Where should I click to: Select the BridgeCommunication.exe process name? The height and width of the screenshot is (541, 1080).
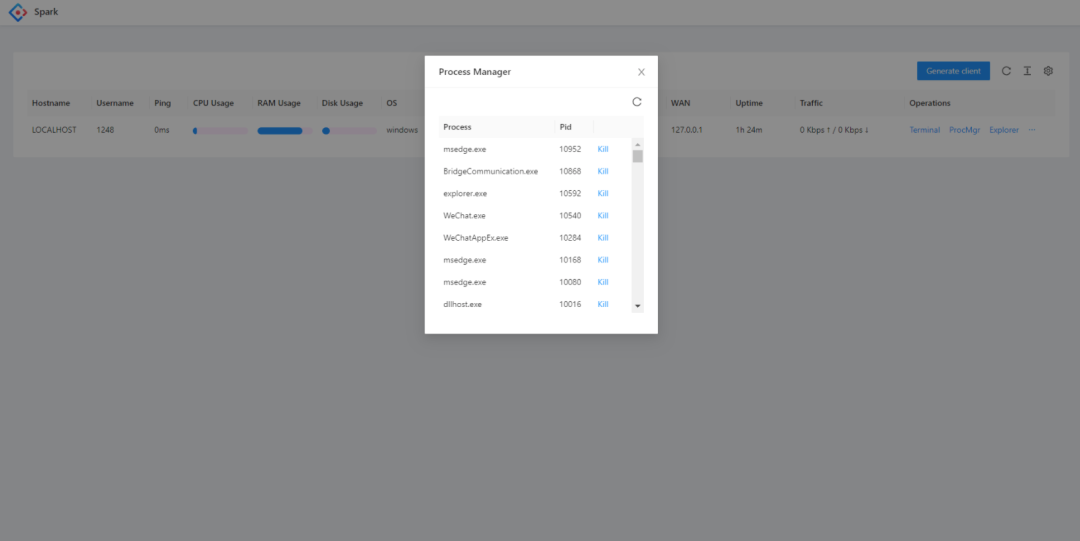(x=490, y=171)
